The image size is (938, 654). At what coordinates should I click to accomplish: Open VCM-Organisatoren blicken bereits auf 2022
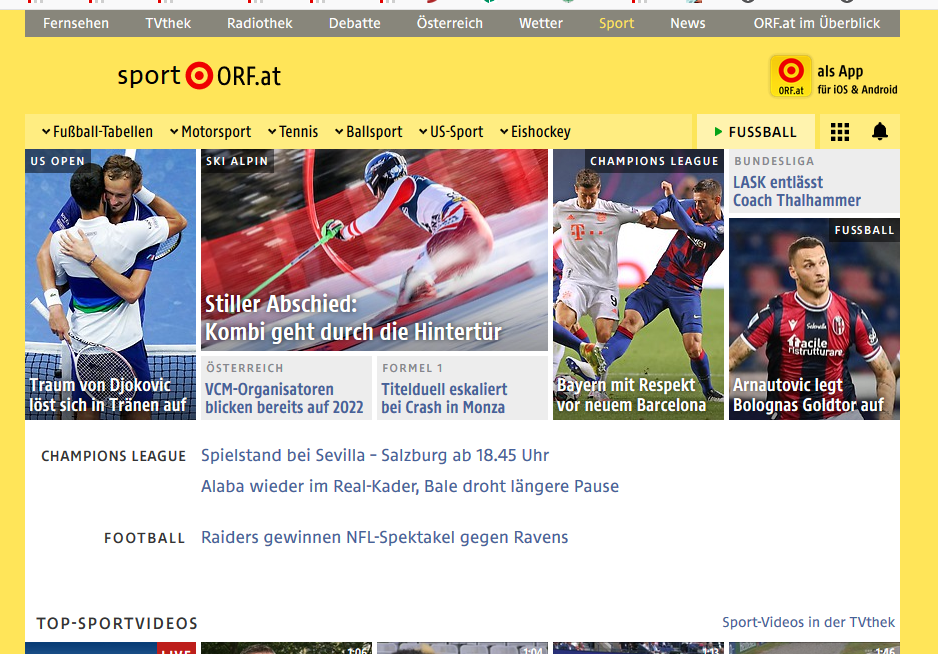pyautogui.click(x=284, y=399)
